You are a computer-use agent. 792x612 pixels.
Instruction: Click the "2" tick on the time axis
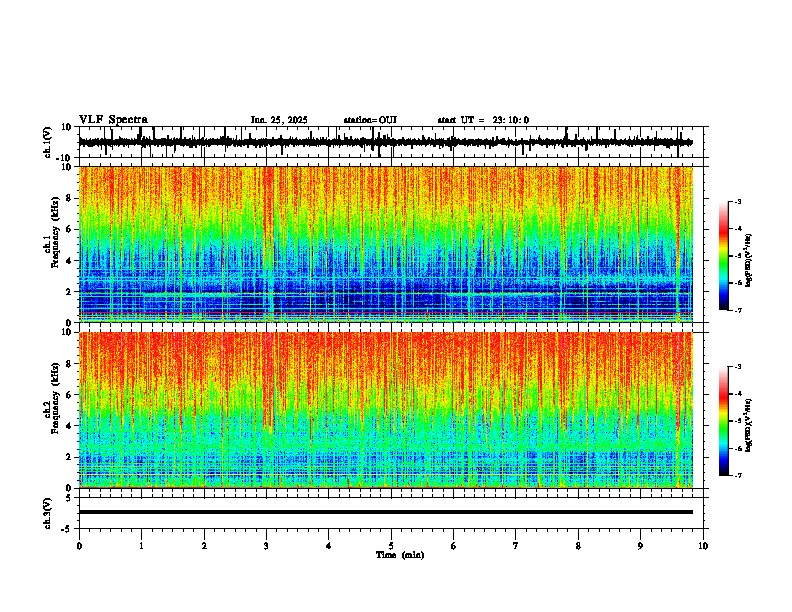coord(204,546)
